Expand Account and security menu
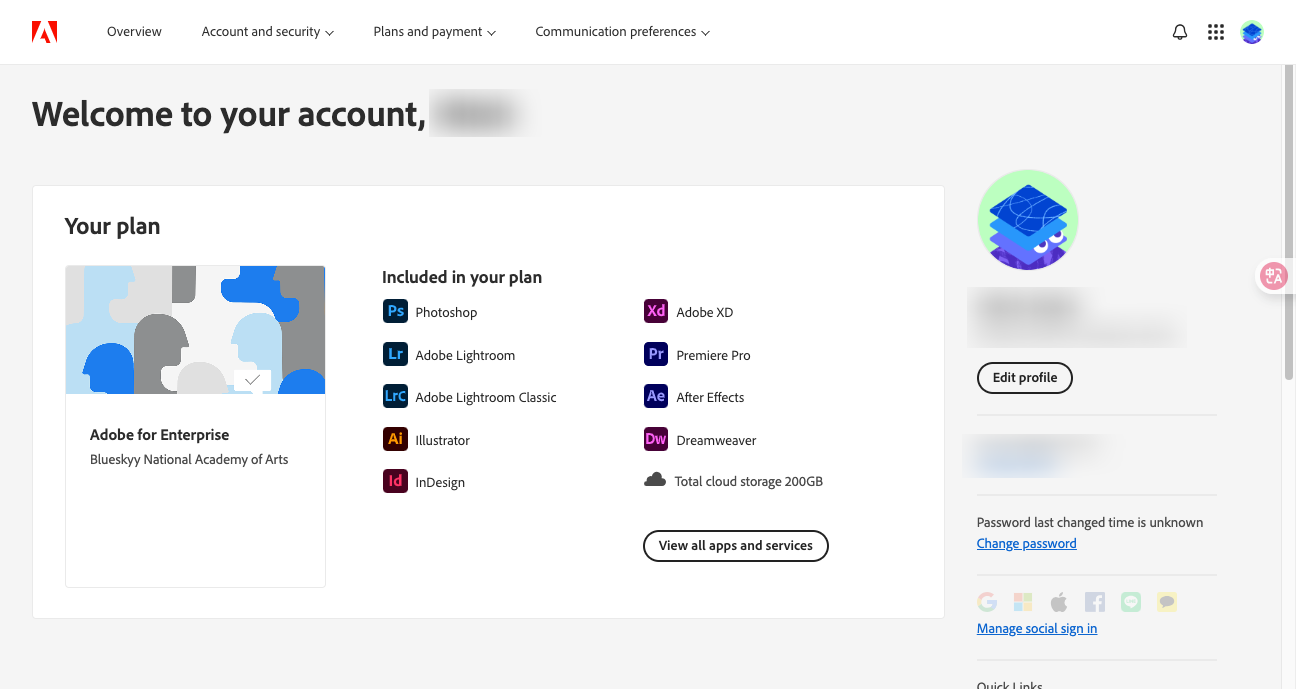 click(267, 32)
